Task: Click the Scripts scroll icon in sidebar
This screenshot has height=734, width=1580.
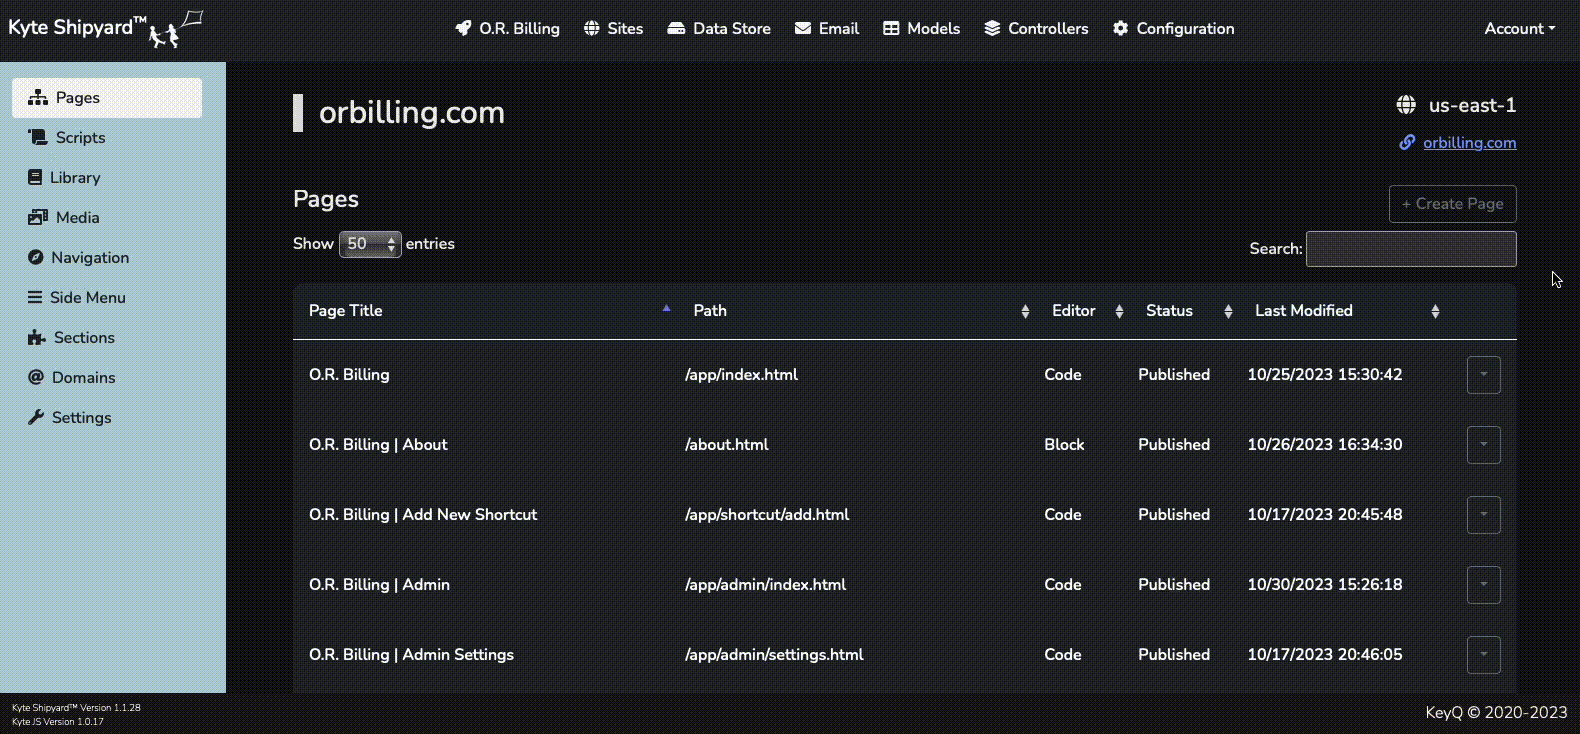Action: click(x=38, y=138)
